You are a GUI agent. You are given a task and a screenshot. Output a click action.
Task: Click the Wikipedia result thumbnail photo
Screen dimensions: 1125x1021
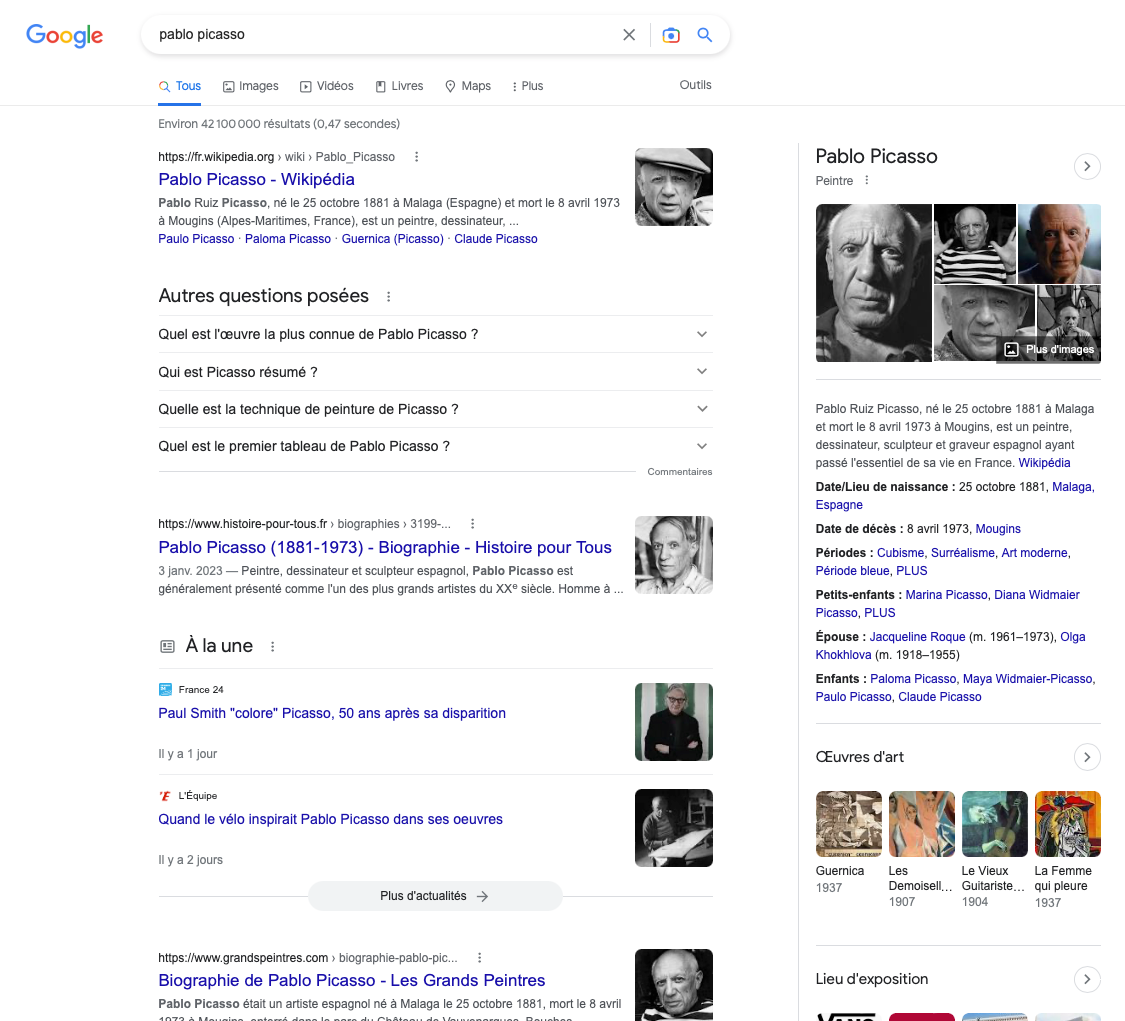click(x=674, y=187)
